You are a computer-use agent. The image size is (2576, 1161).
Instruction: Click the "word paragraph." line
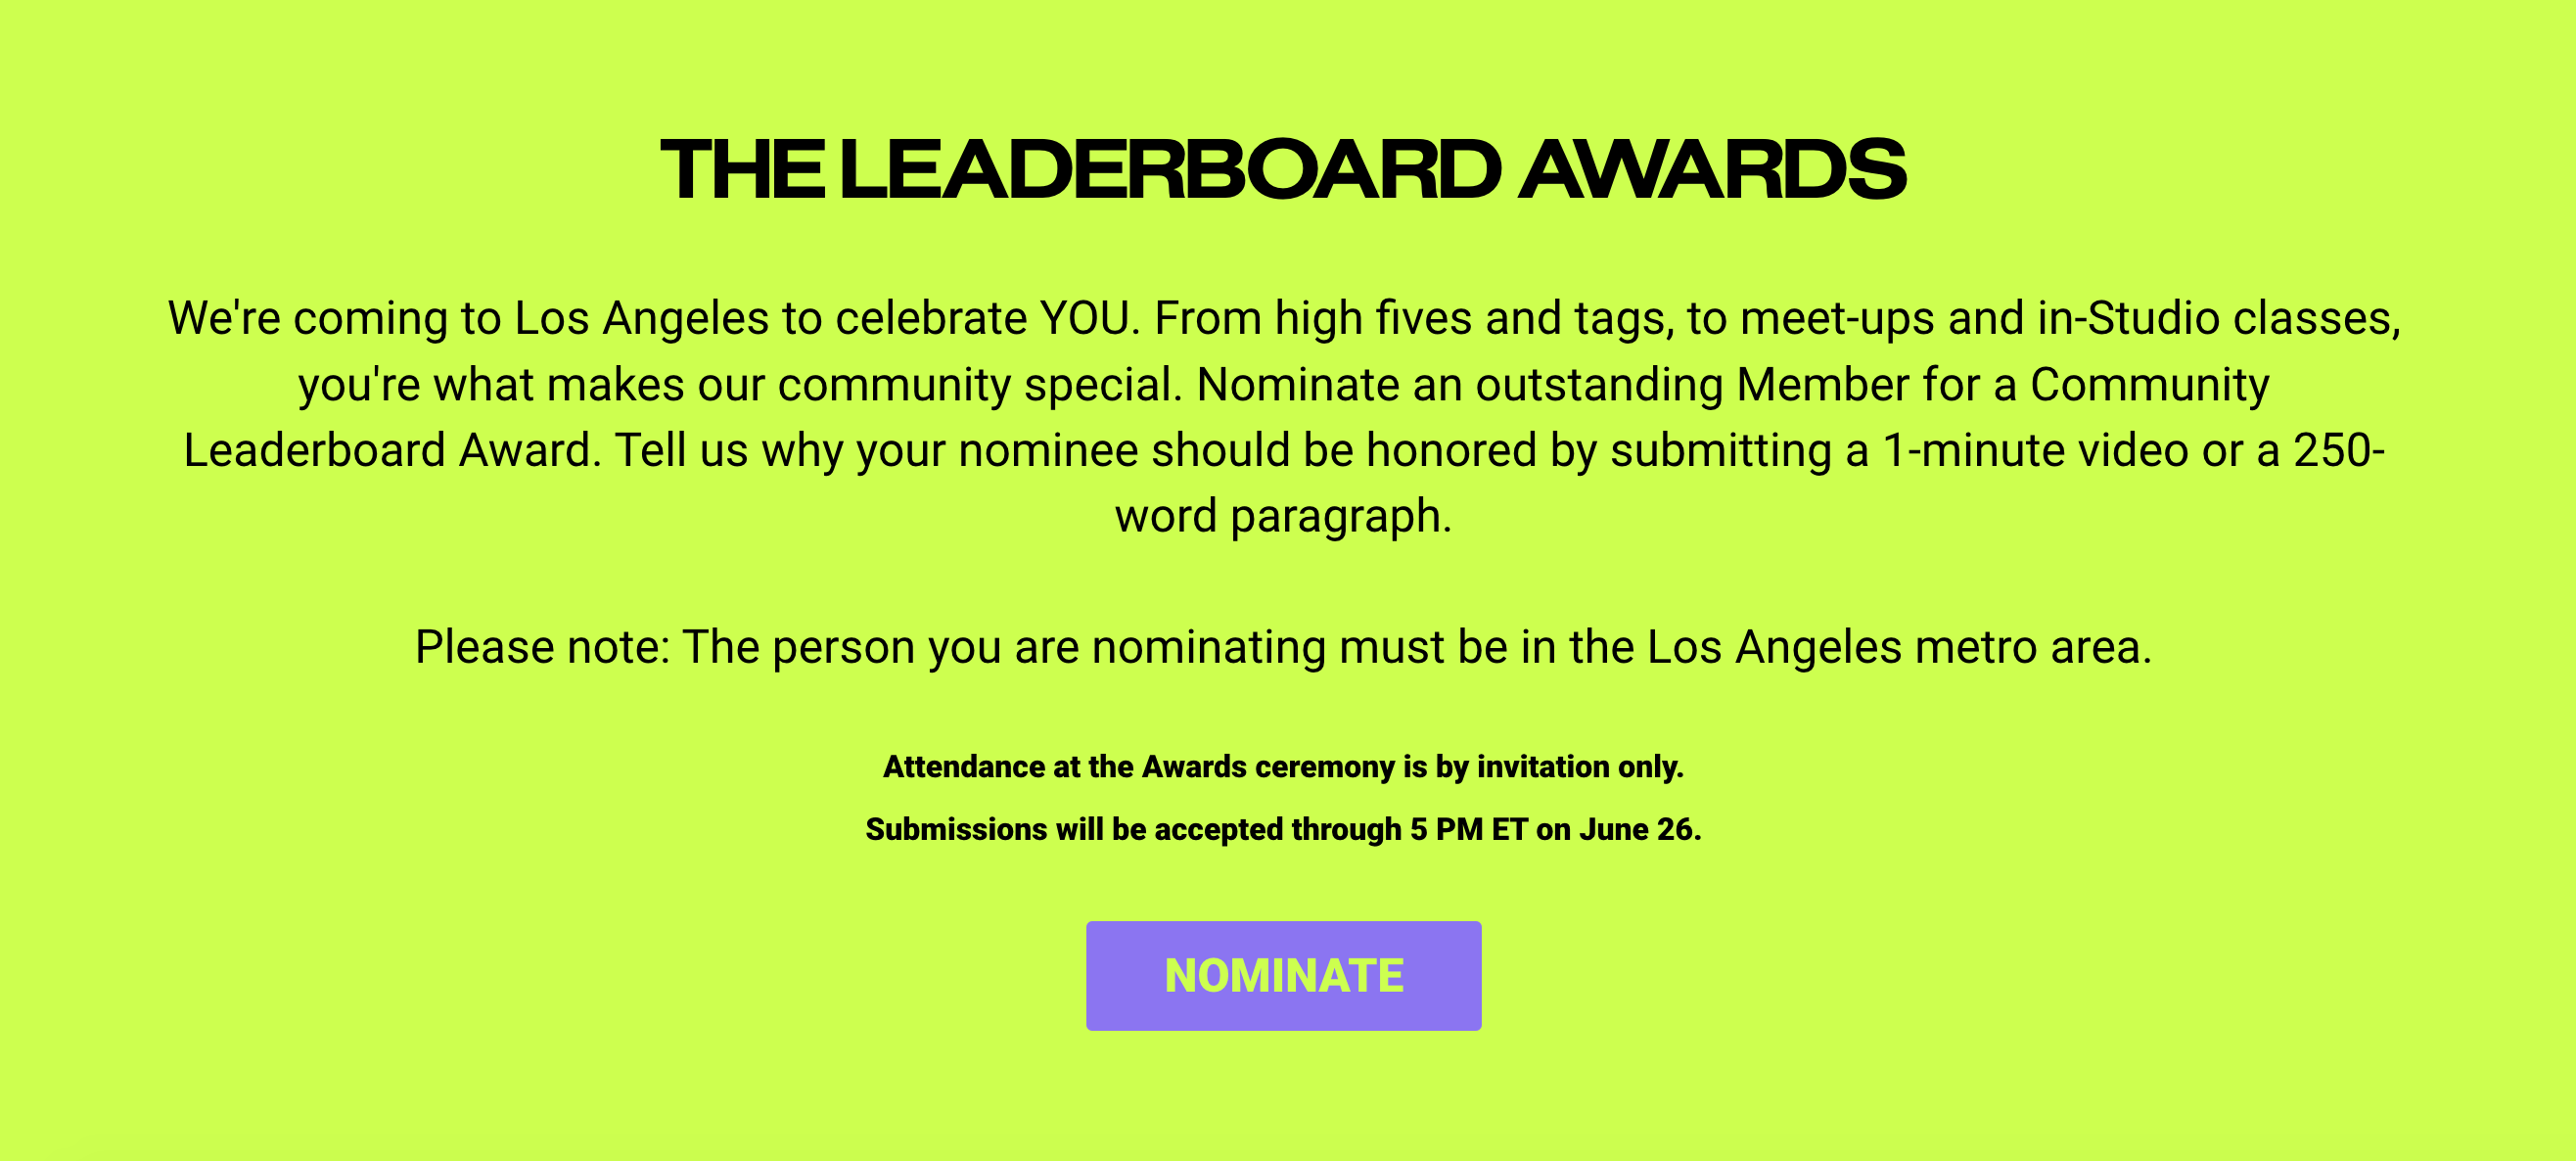1283,517
